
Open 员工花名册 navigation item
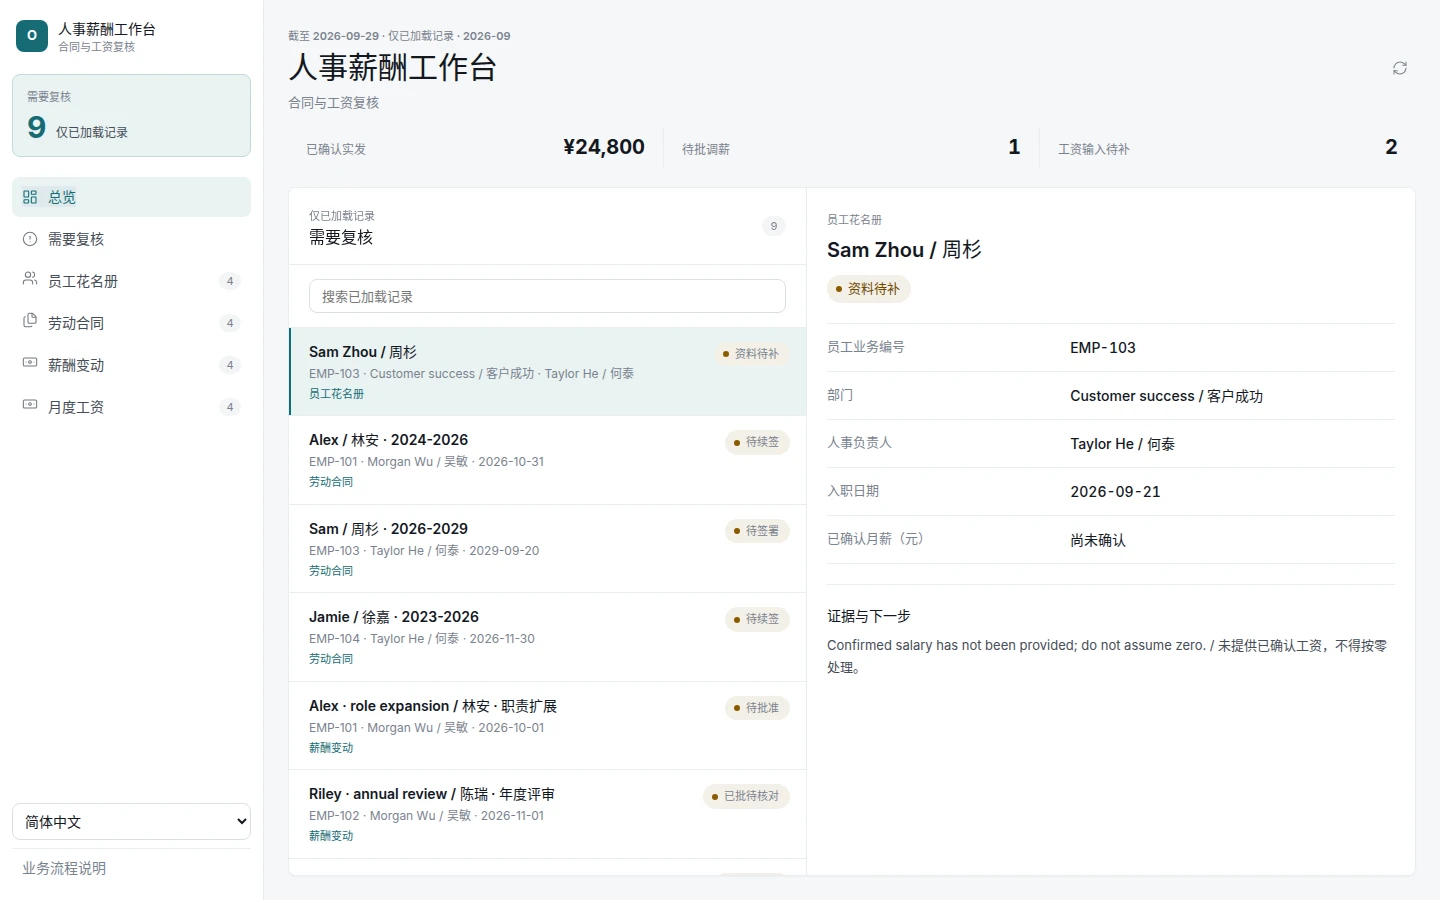(x=131, y=281)
